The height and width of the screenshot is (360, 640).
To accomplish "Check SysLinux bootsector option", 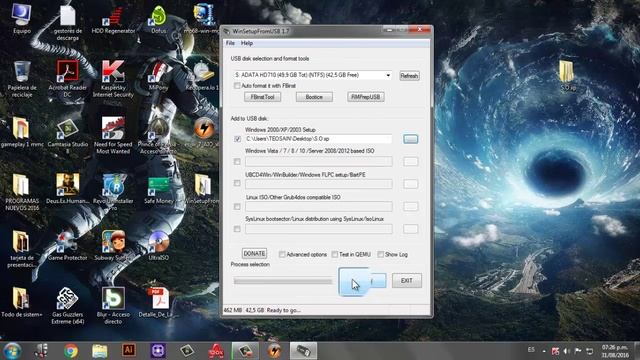I will tap(237, 229).
